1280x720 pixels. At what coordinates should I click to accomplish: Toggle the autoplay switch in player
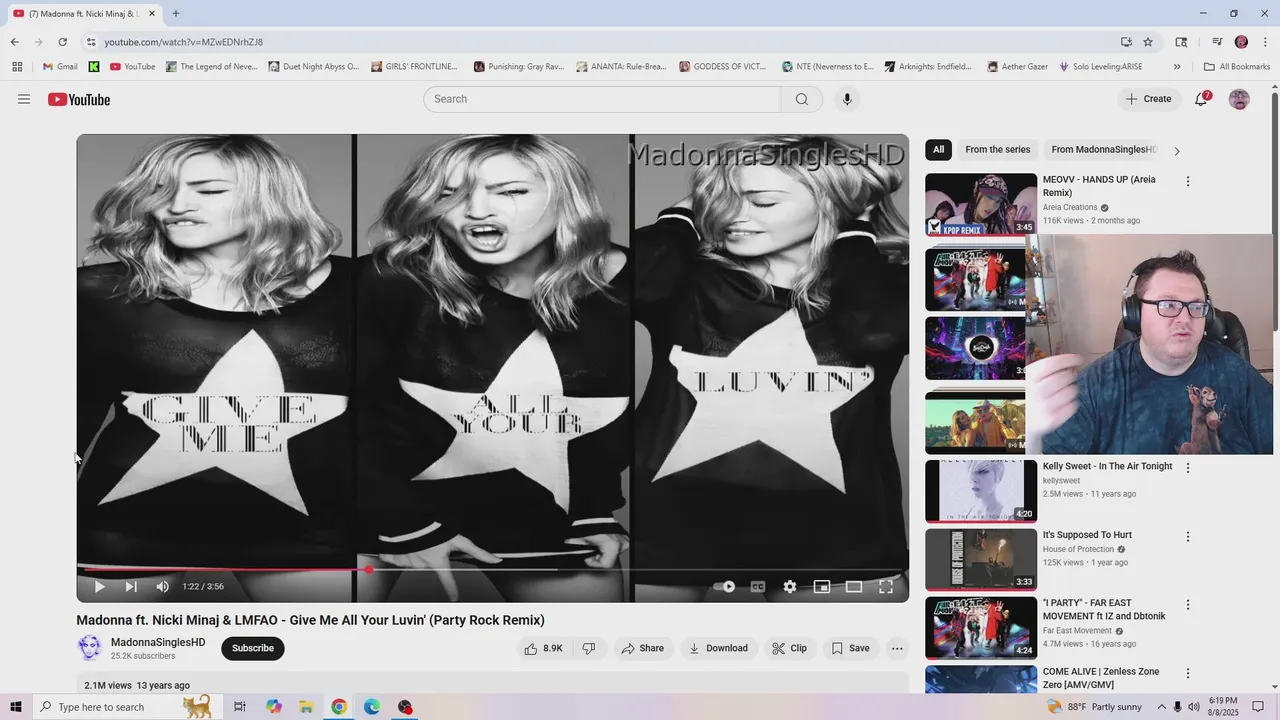(x=725, y=587)
